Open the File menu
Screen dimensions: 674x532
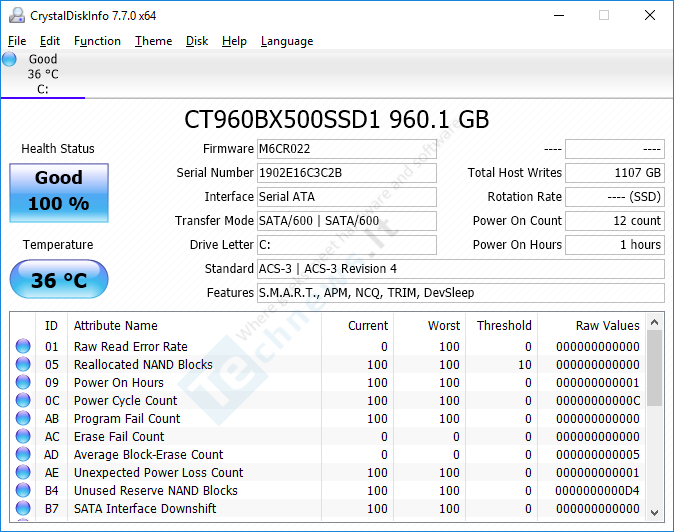coord(17,41)
